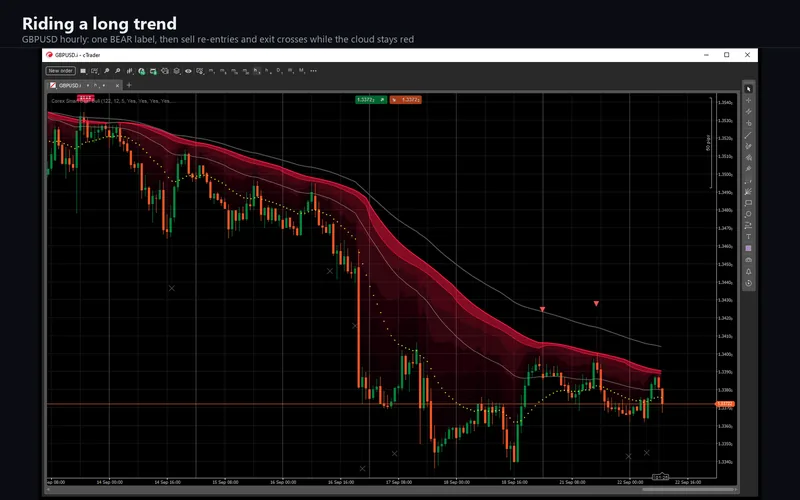Open the chart layout mode icon after New order

83,71
